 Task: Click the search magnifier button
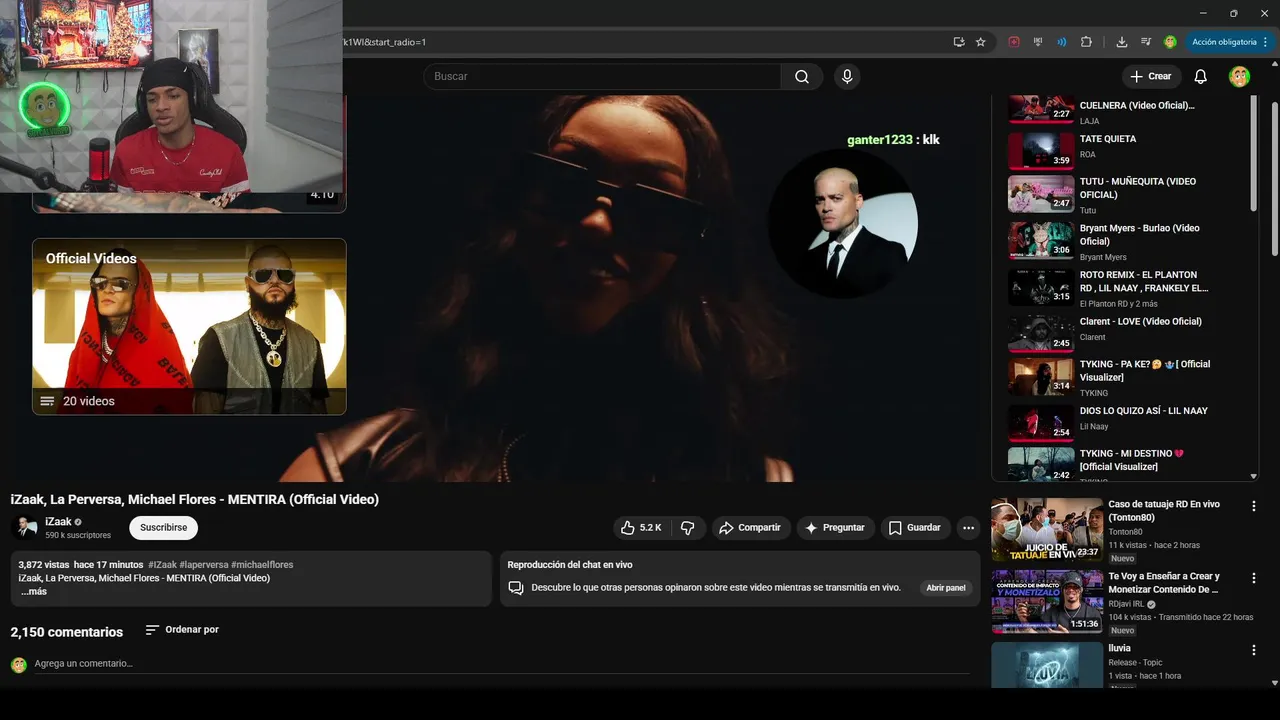802,77
